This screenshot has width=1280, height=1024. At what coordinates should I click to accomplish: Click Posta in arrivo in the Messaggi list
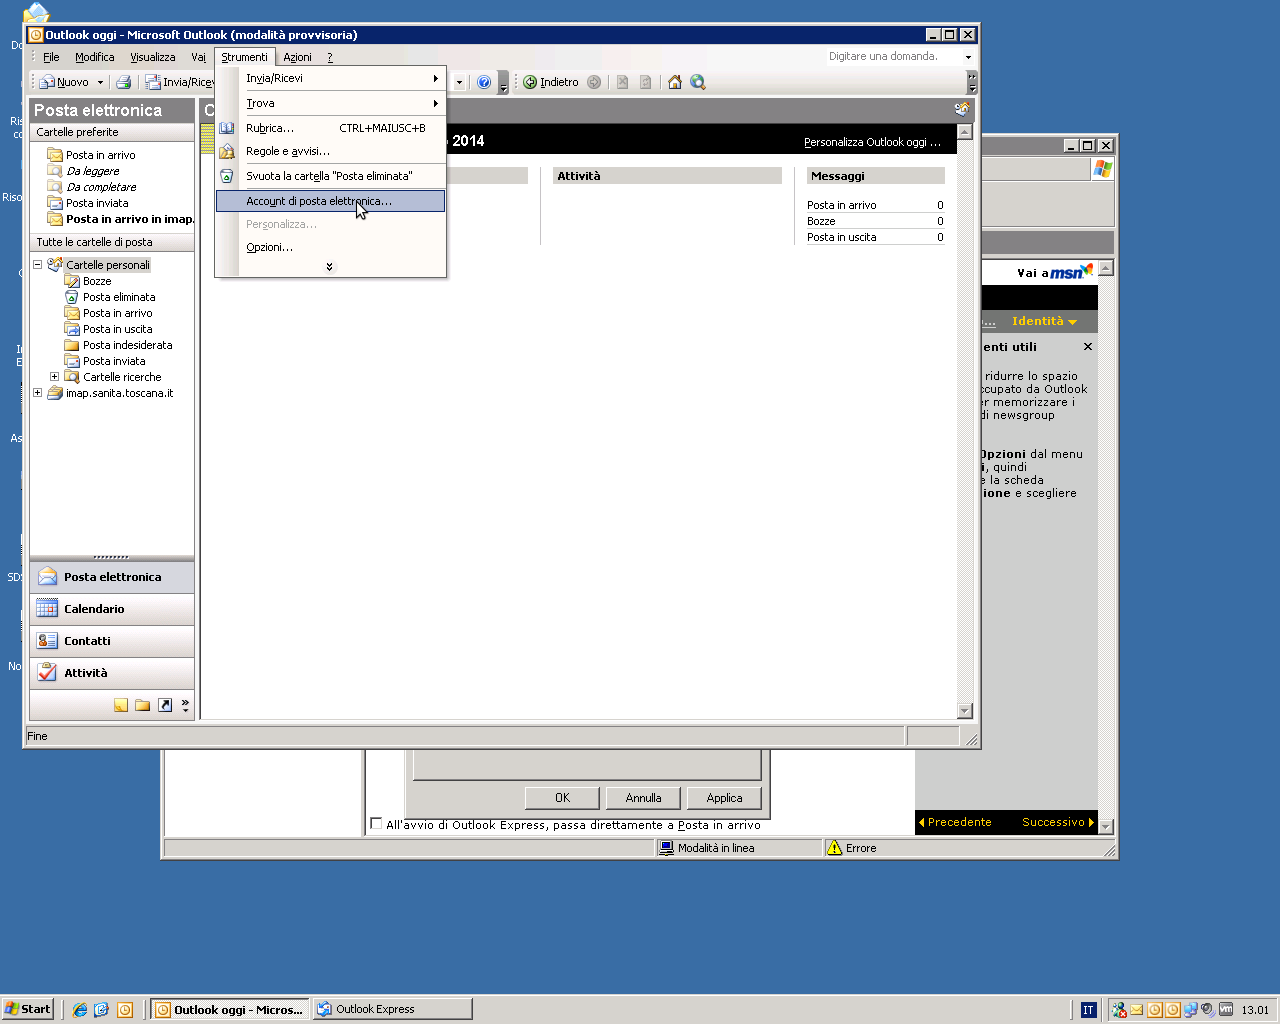[x=842, y=205]
